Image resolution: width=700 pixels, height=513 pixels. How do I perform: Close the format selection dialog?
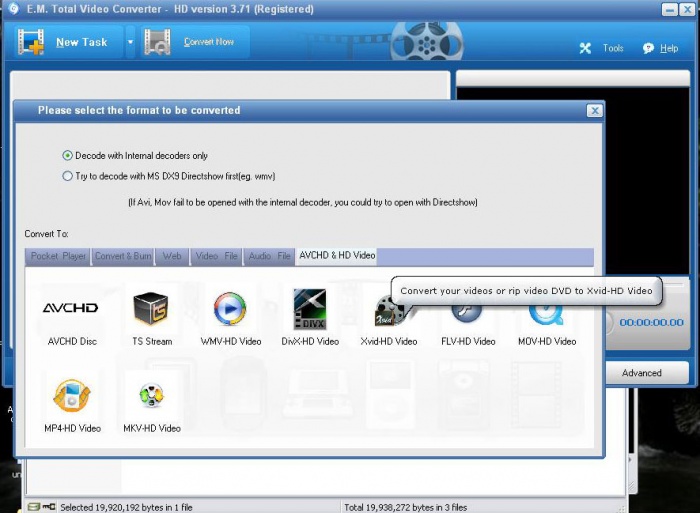(595, 110)
